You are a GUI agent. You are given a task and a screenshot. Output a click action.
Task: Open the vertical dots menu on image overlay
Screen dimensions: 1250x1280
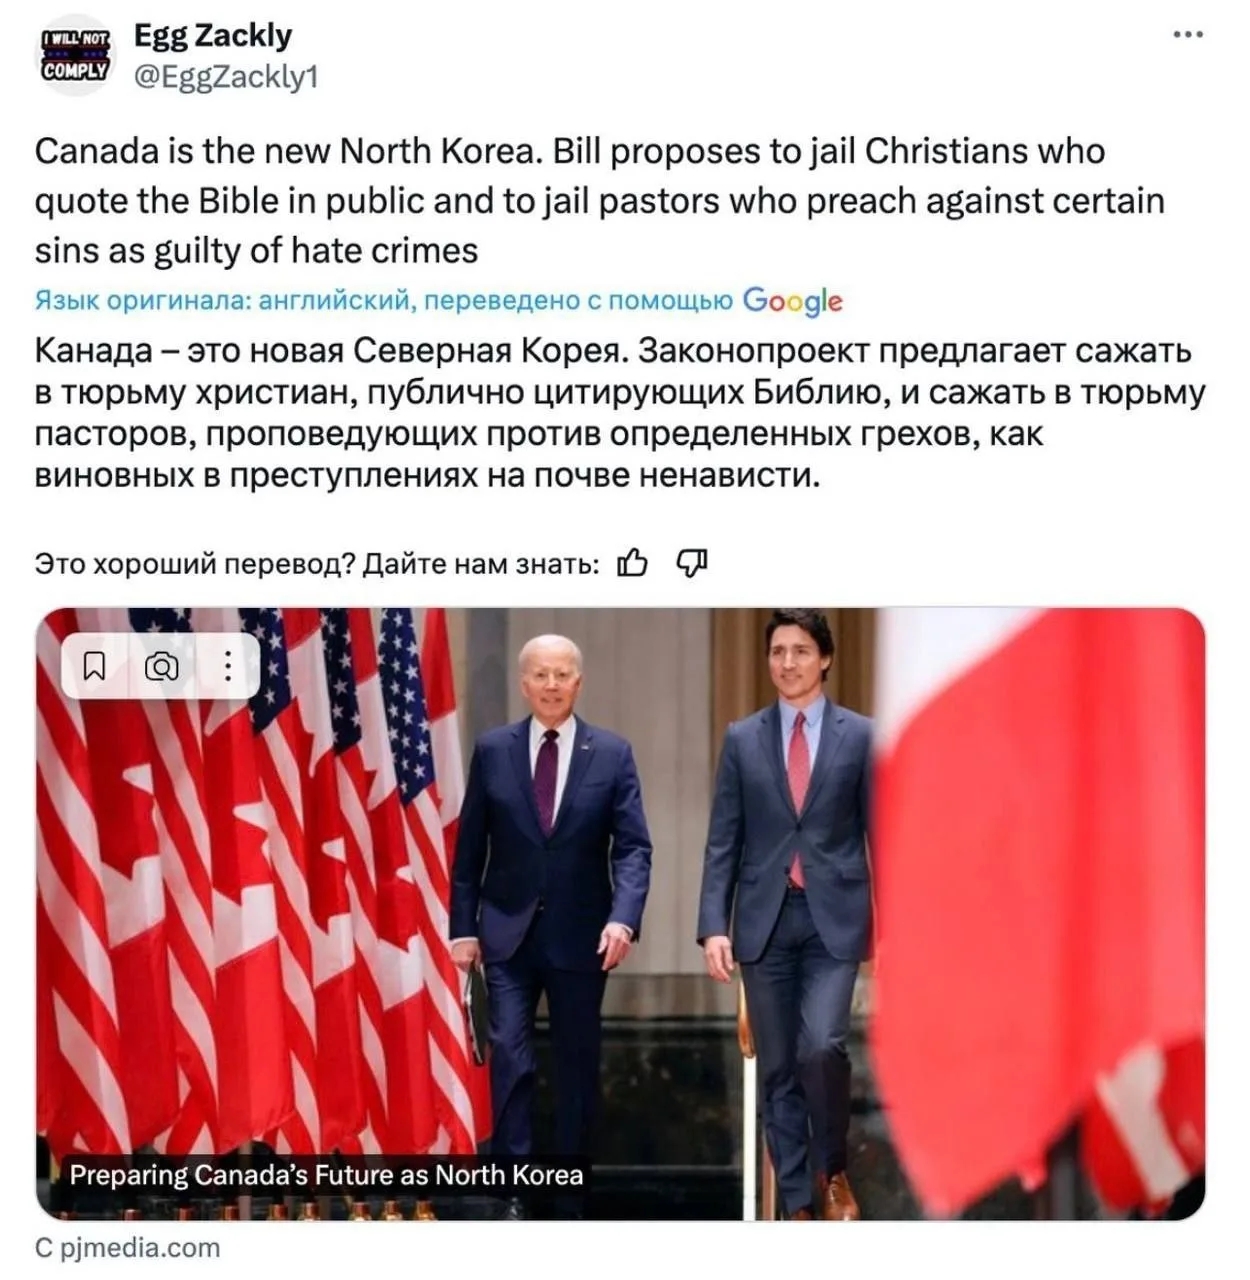point(228,665)
